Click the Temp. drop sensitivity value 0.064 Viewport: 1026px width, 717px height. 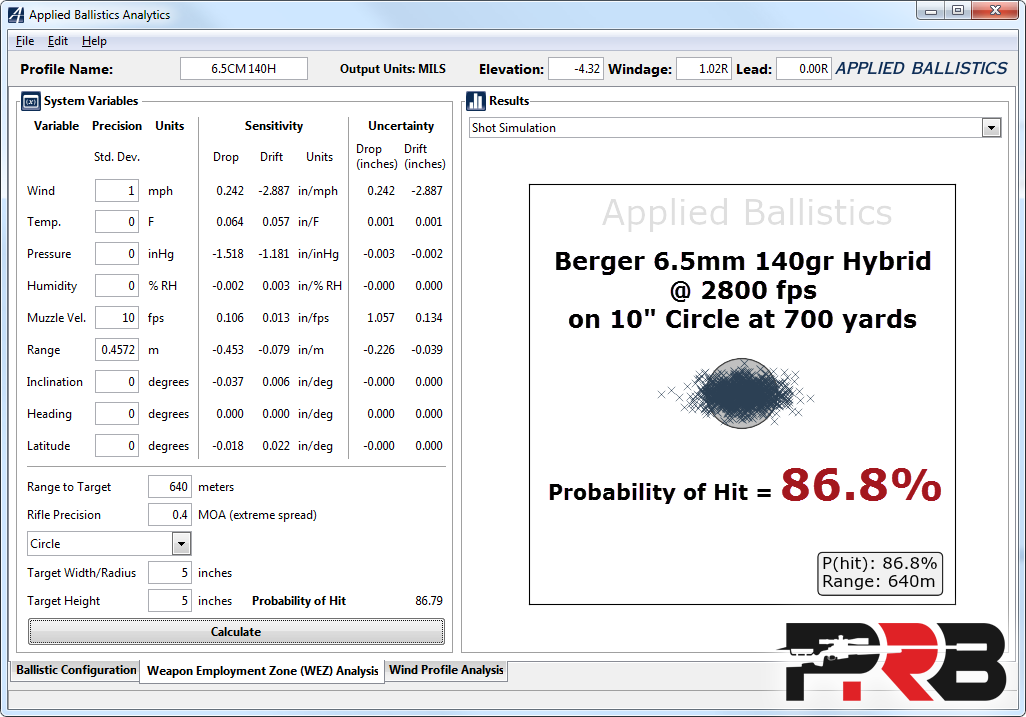(x=230, y=222)
